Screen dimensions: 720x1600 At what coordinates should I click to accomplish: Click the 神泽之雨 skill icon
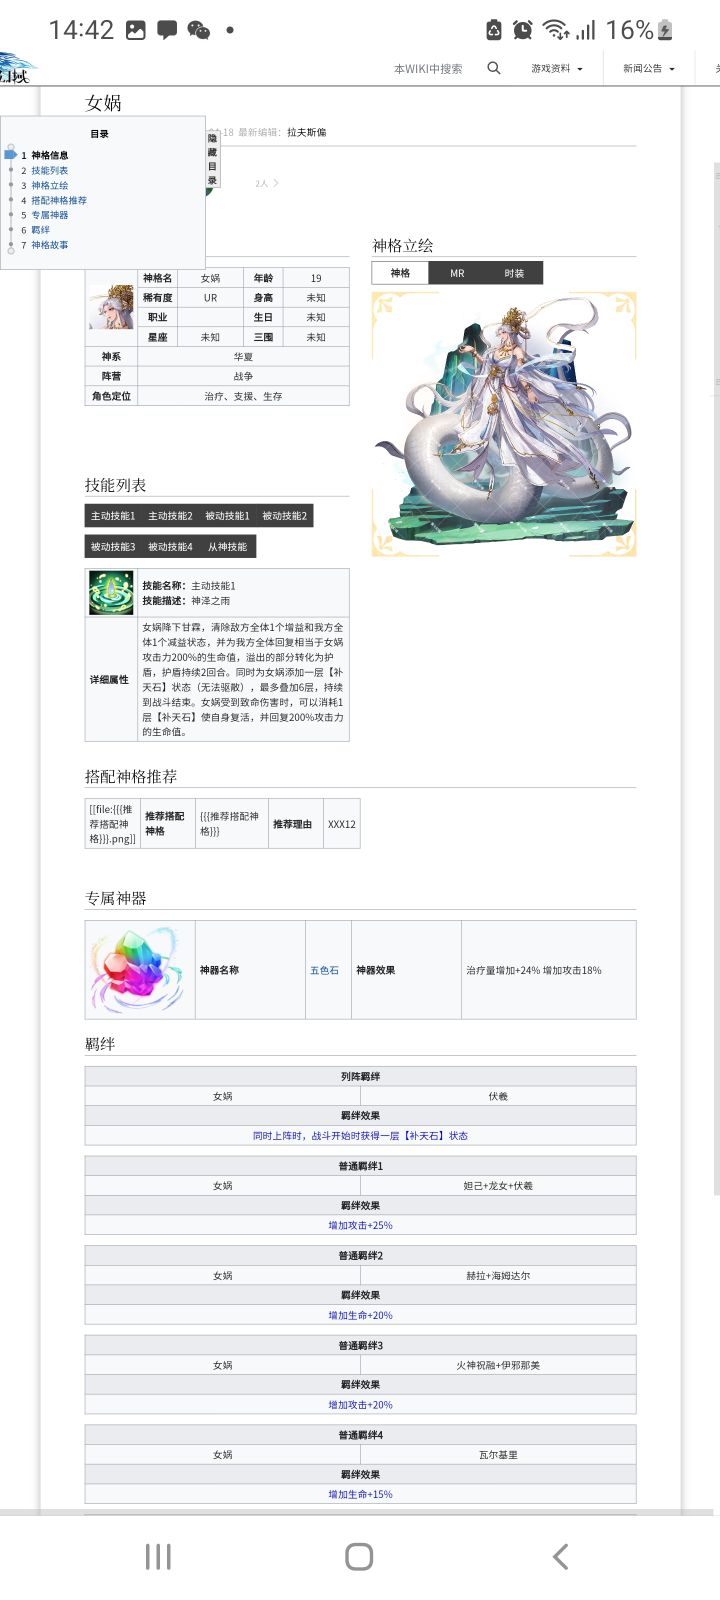point(111,593)
